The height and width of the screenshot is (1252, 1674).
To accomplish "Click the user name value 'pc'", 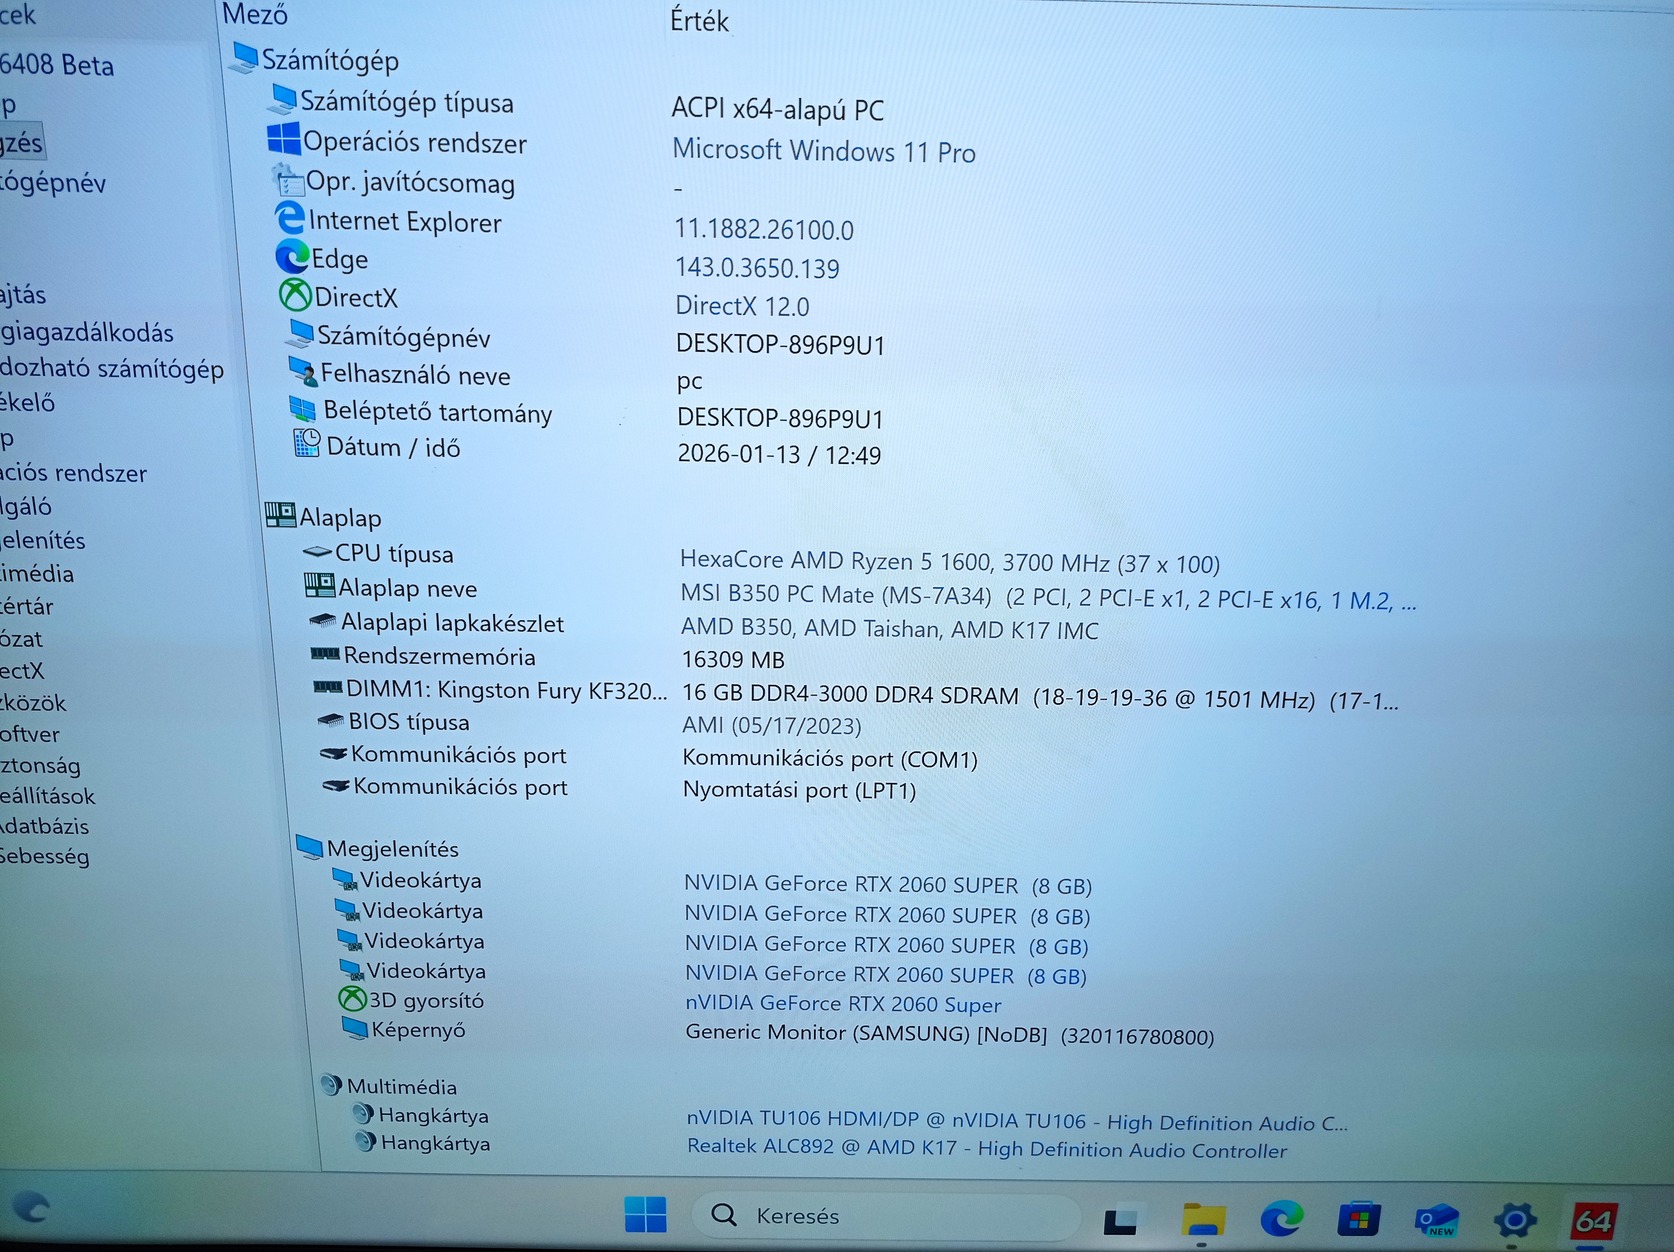I will point(690,382).
